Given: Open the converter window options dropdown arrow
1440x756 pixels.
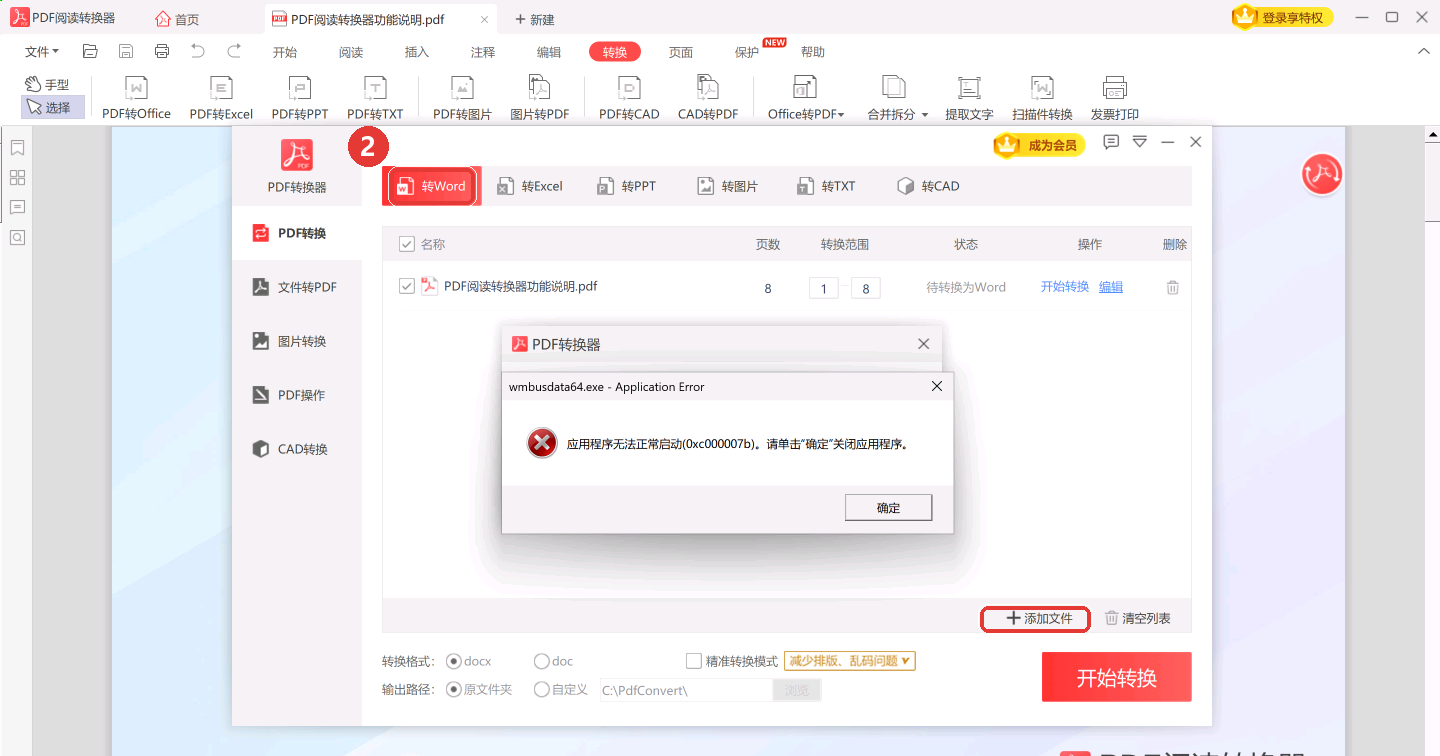Looking at the screenshot, I should (x=1139, y=142).
